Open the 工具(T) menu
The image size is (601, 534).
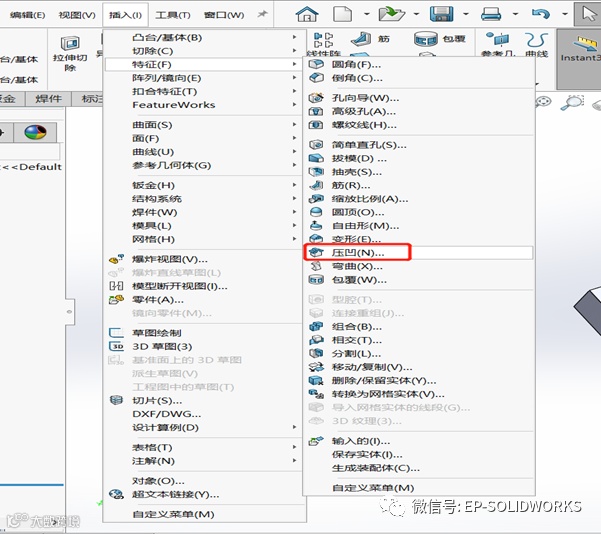(x=172, y=15)
